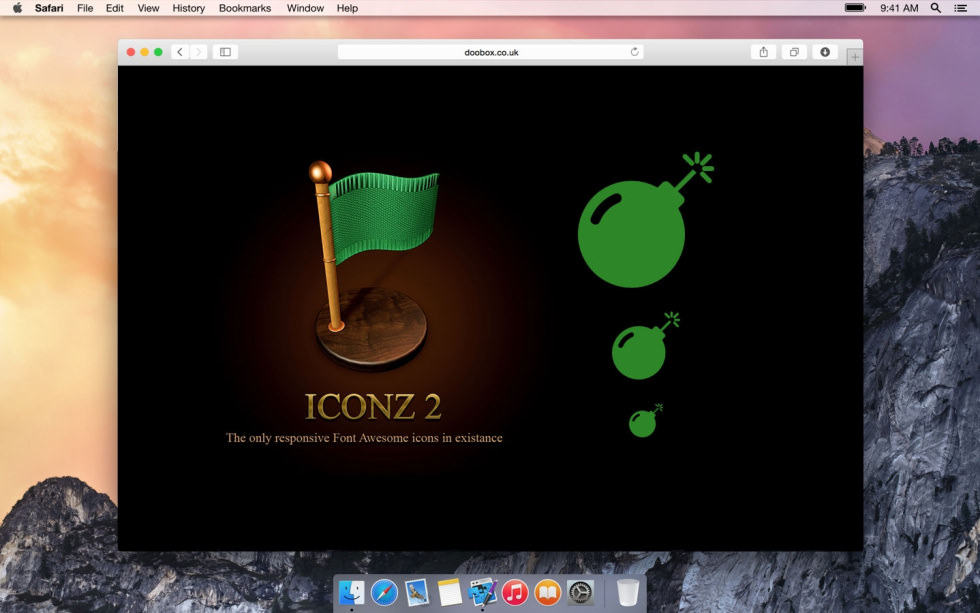Open System Preferences gear in Dock
980x613 pixels.
point(580,592)
